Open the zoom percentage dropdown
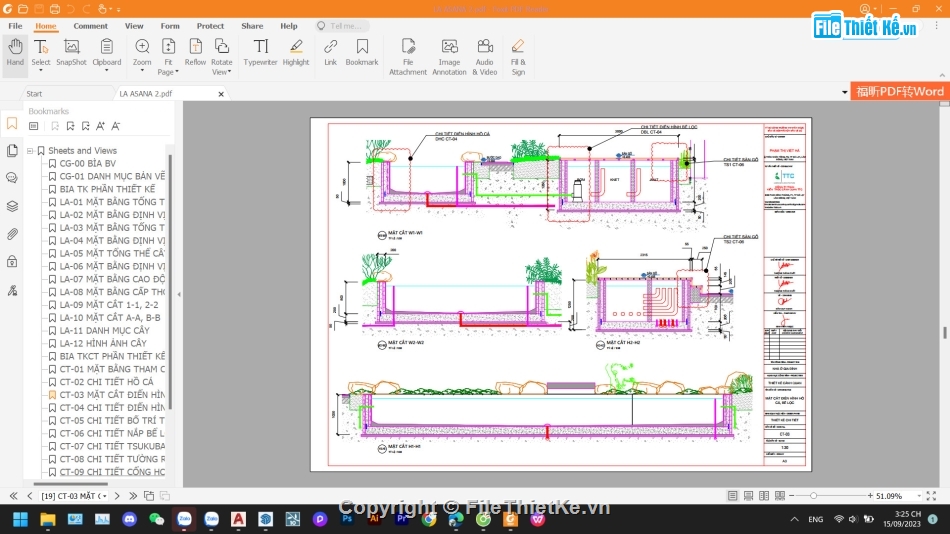The image size is (950, 534). [919, 496]
